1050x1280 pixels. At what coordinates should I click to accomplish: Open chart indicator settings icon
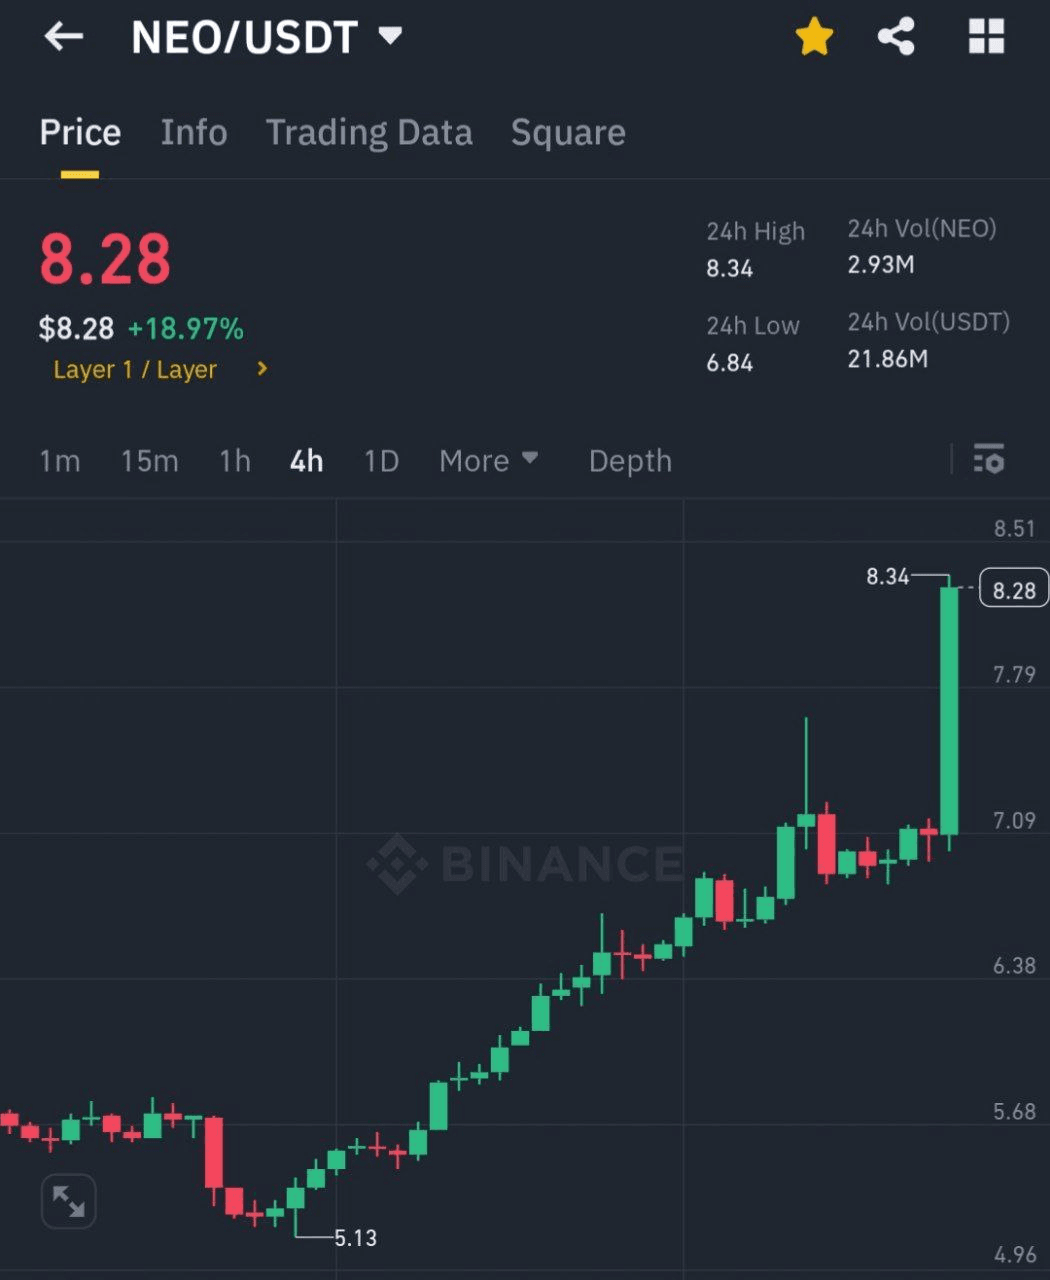tap(988, 460)
